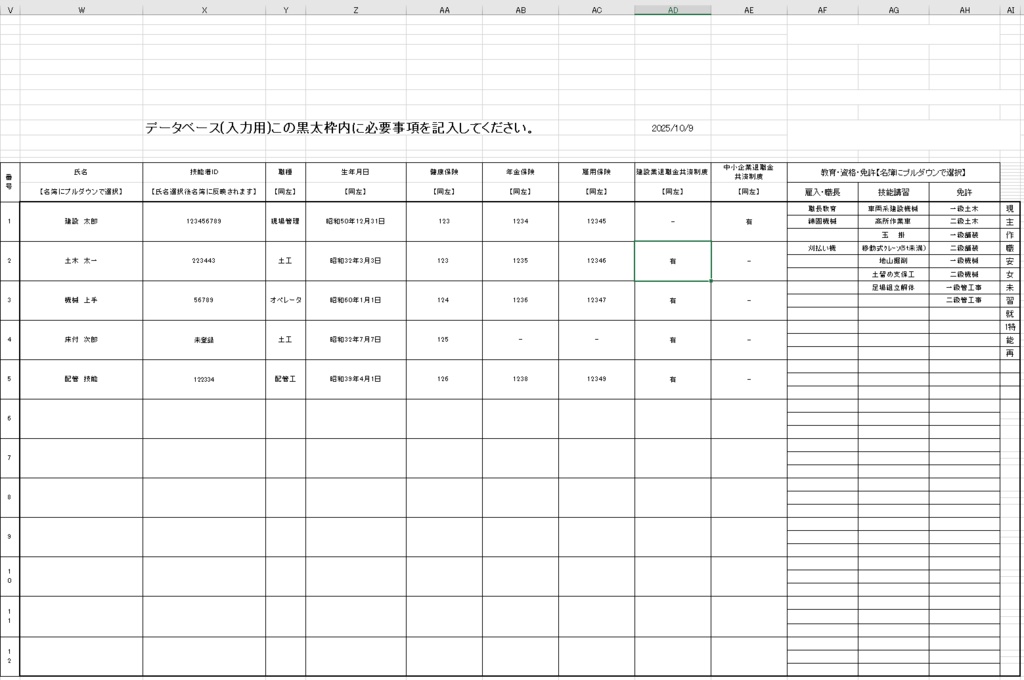This screenshot has width=1024, height=680.
Task: Click the 配管工 job type cell
Action: pyautogui.click(x=285, y=379)
